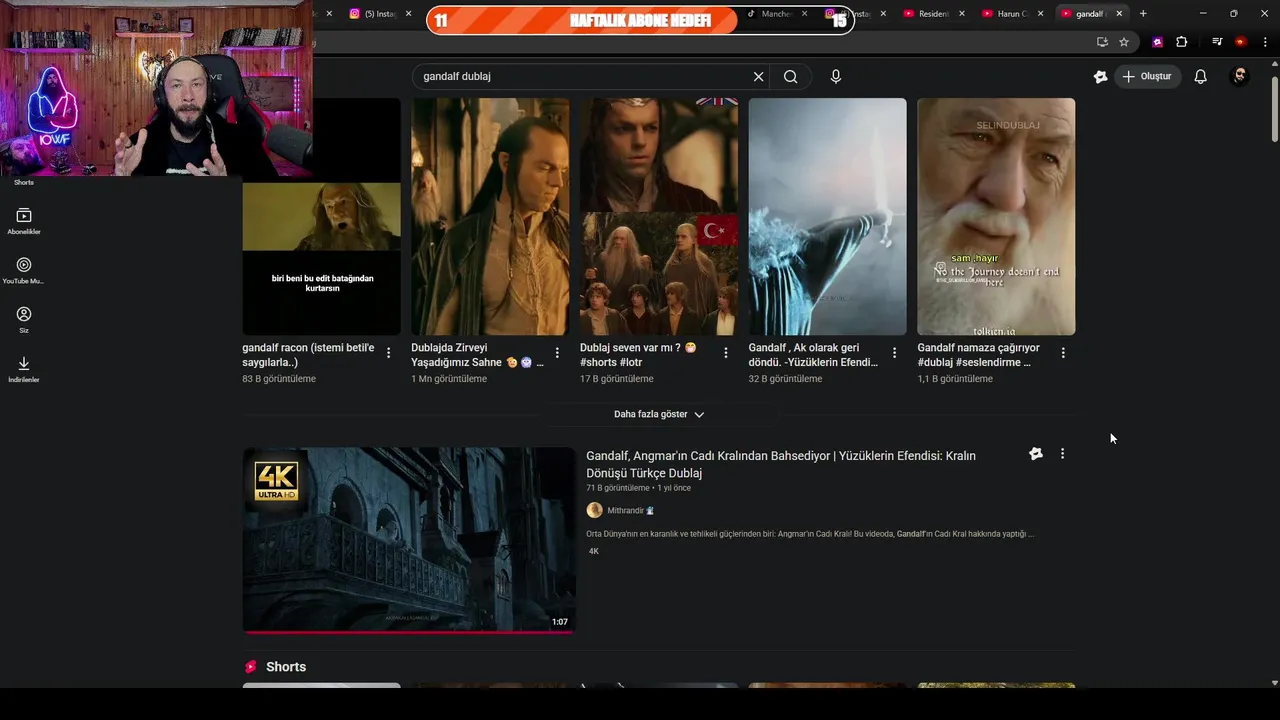Open a new browser tab with plus

tap(1143, 13)
